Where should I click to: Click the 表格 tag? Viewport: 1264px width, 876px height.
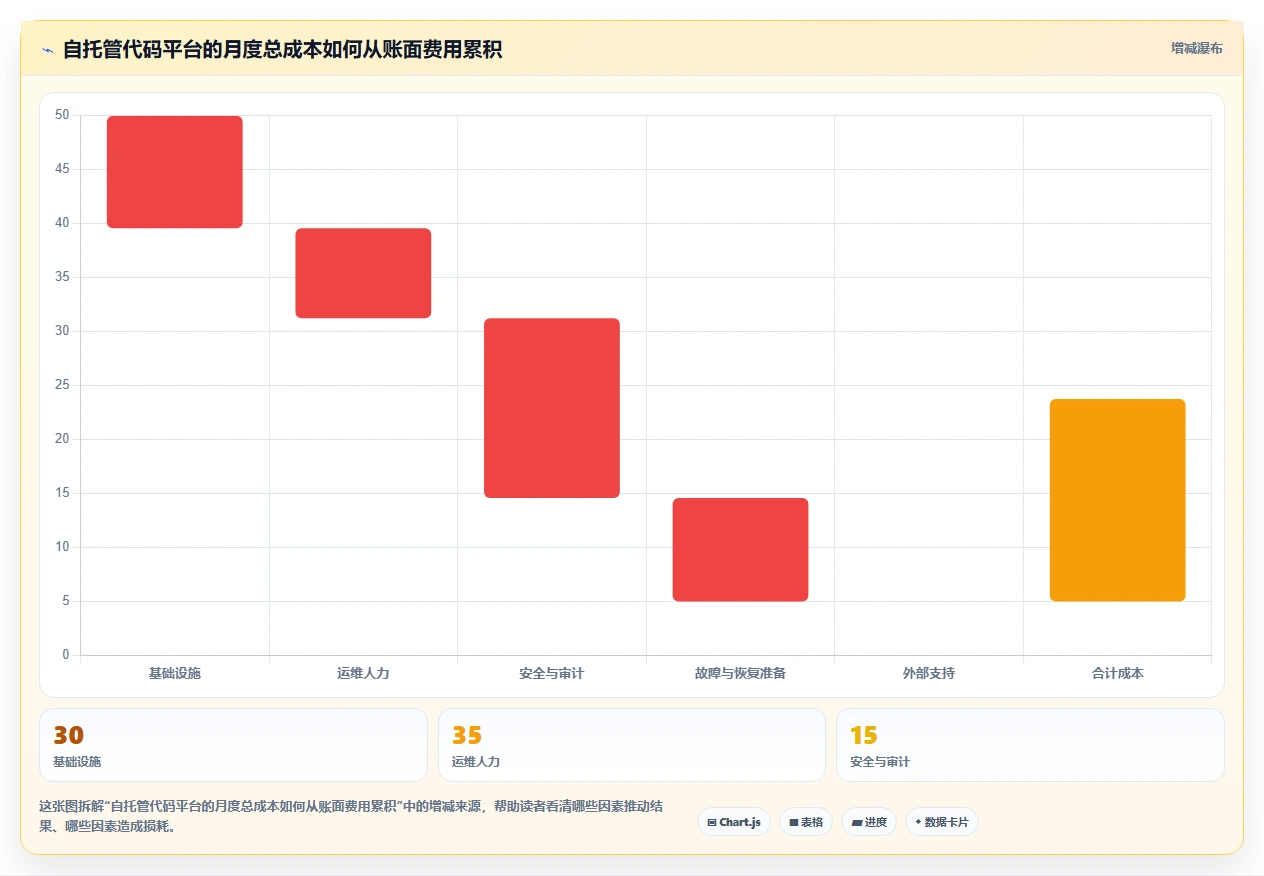click(x=806, y=822)
